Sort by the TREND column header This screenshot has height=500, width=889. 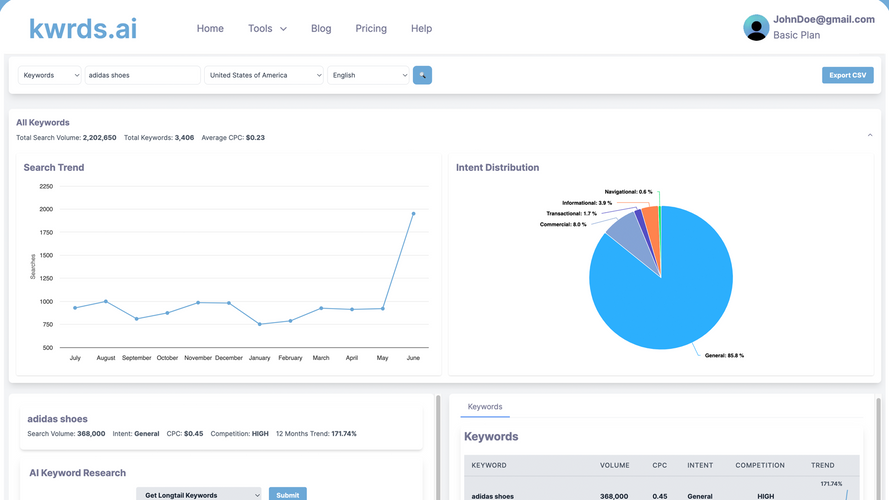[x=823, y=465]
